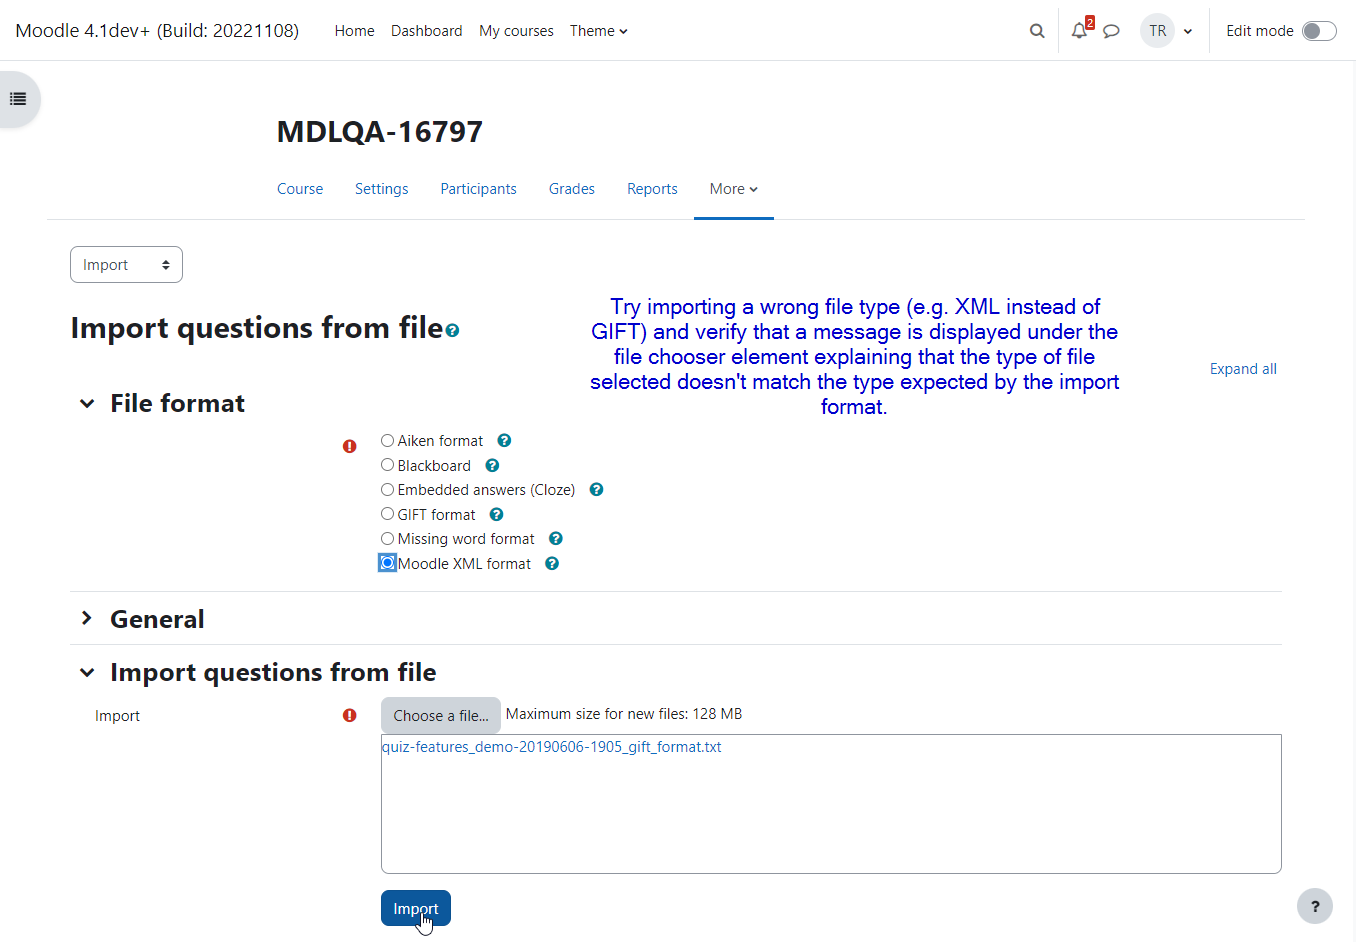Screen dimensions: 1356x942
Task: Open the course index drawer icon
Action: click(18, 99)
